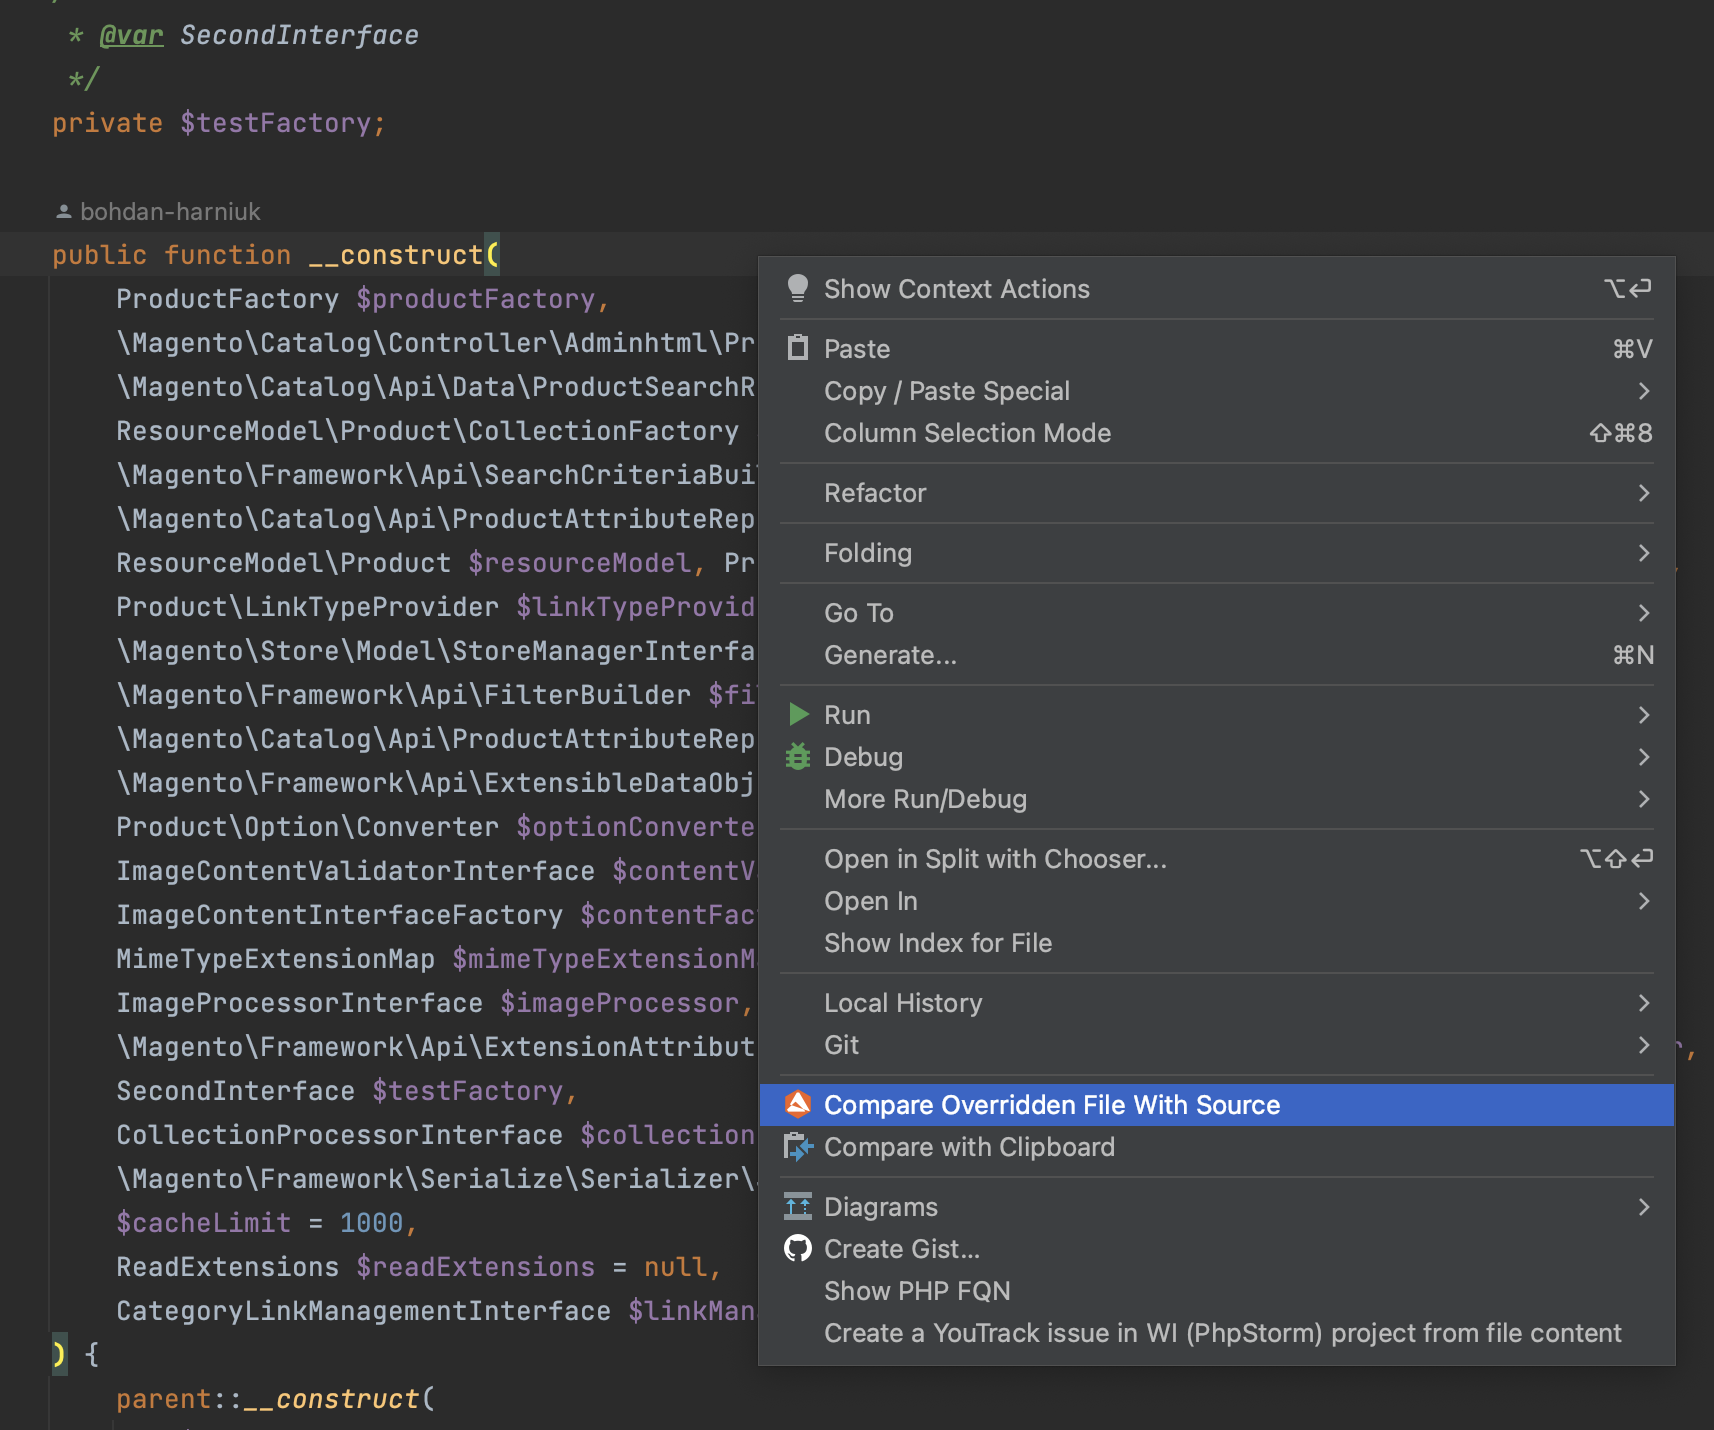The height and width of the screenshot is (1430, 1714).
Task: Click ResourceModel\Product\CollectionFactory type hint
Action: (x=428, y=431)
